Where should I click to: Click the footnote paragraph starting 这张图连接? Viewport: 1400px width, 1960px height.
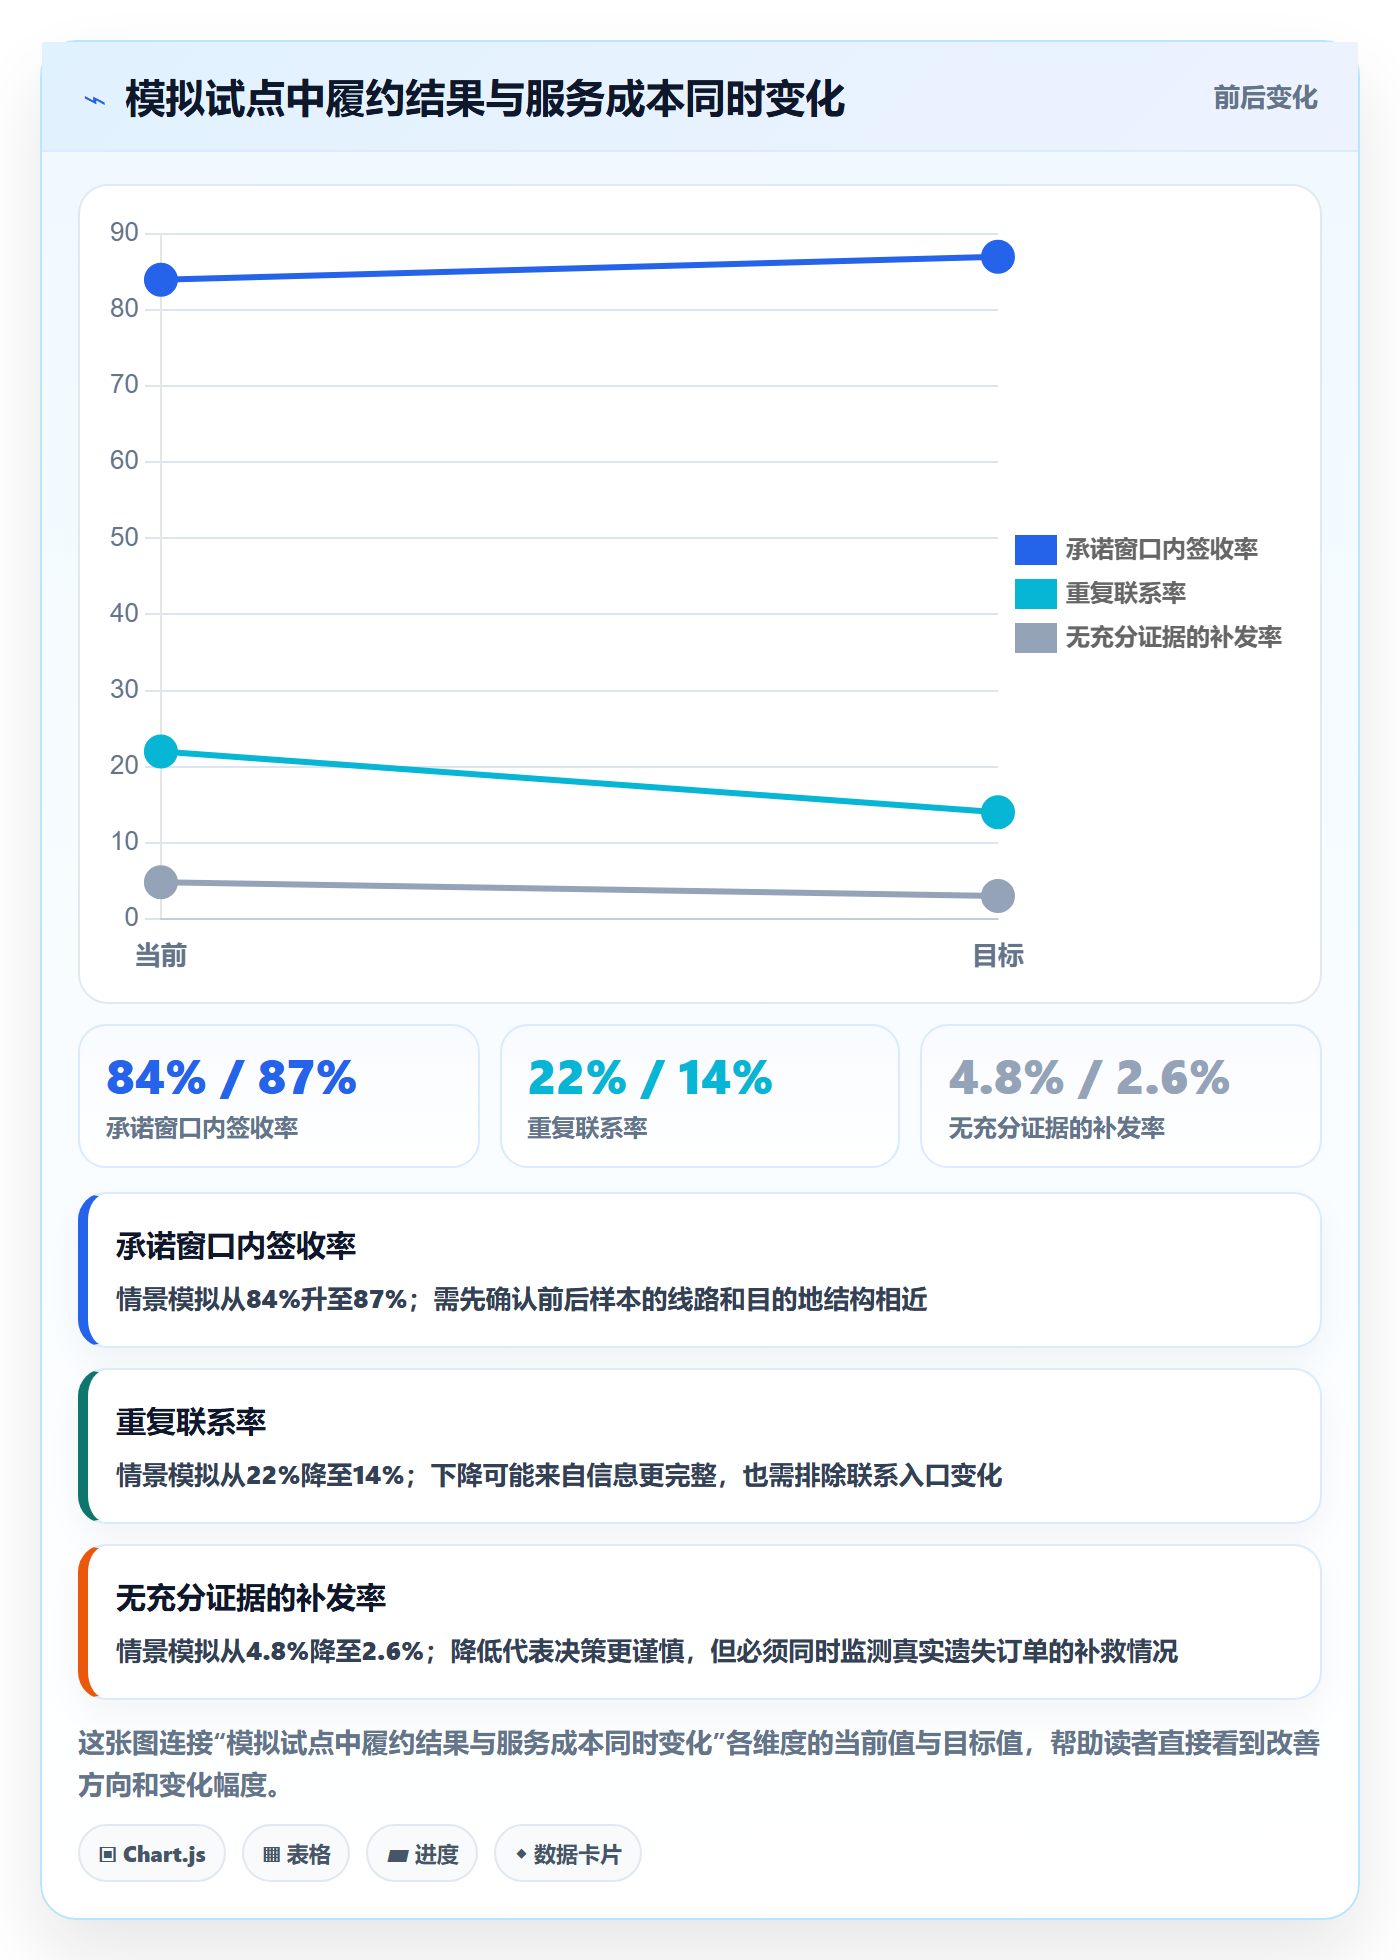point(699,1764)
